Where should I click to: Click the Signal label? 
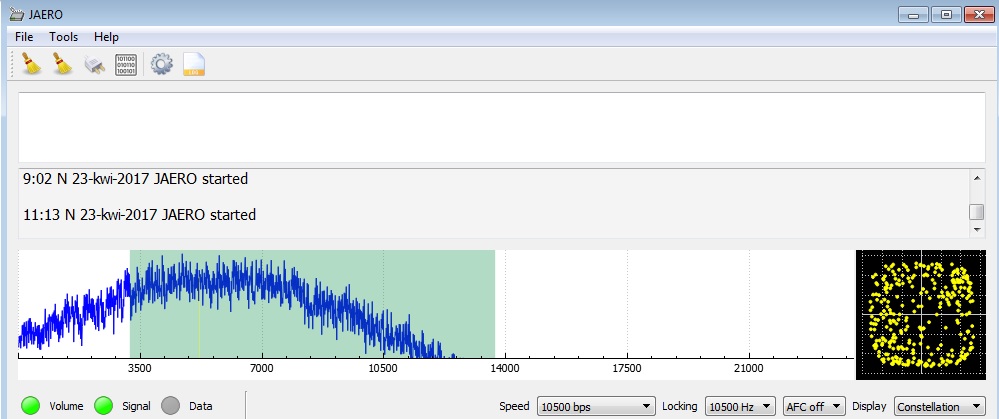(136, 406)
